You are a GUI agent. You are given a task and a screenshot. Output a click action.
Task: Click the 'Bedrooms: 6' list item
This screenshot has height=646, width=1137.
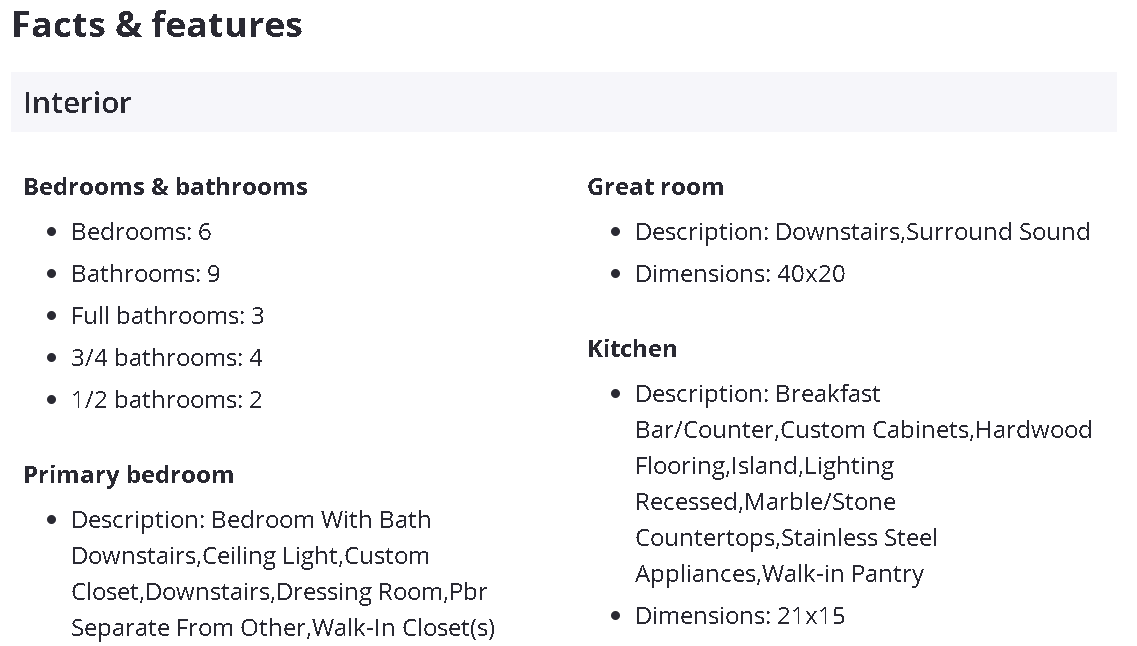pos(141,232)
